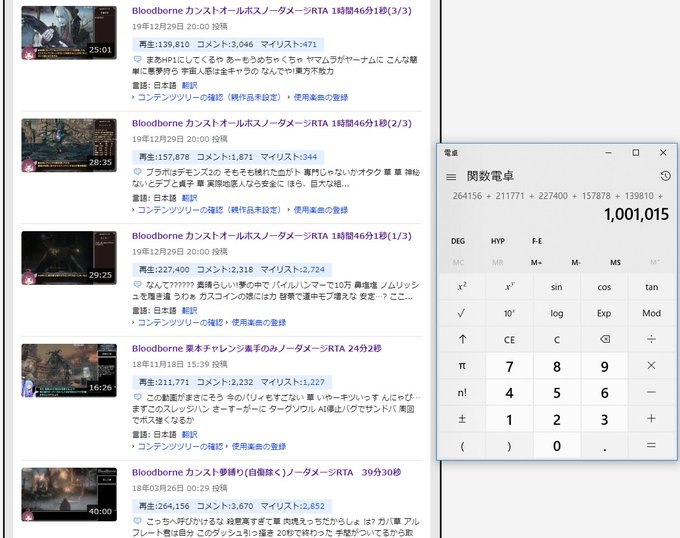Open video titled カンストオールボスノーダメージRTA (1/3)
Screen dimensions: 680x538
pyautogui.click(x=272, y=236)
